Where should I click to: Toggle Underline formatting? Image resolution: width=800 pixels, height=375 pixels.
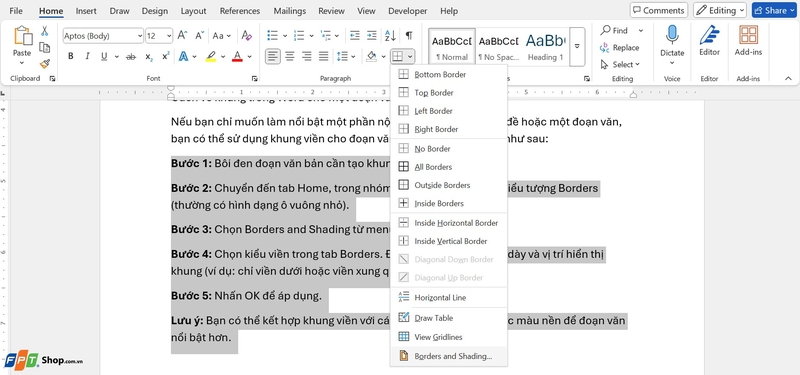(104, 57)
